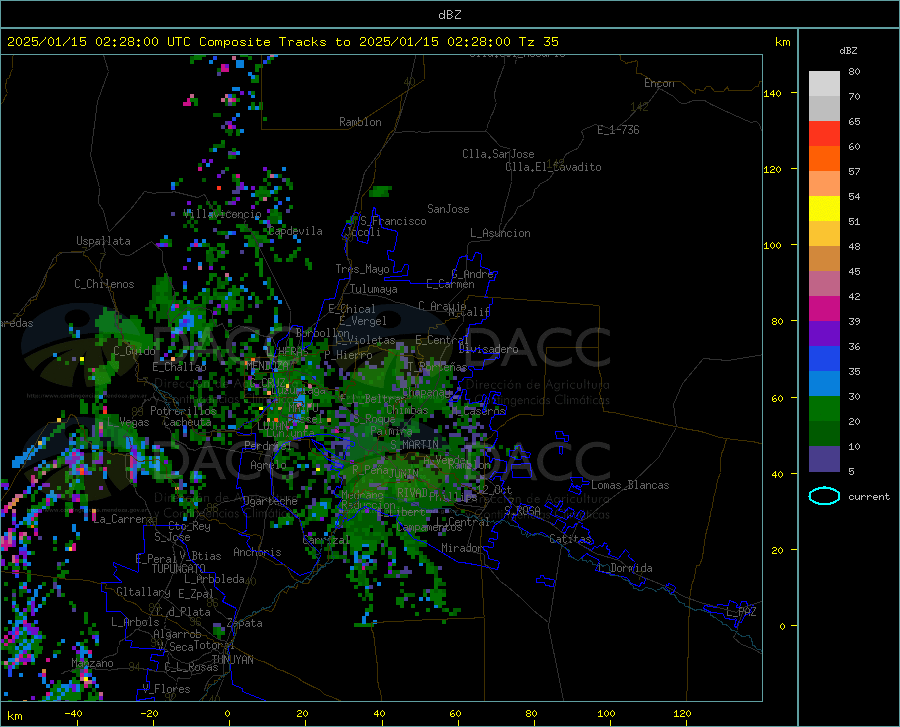Click the Villavicencio label on map
This screenshot has height=727, width=900.
point(223,214)
